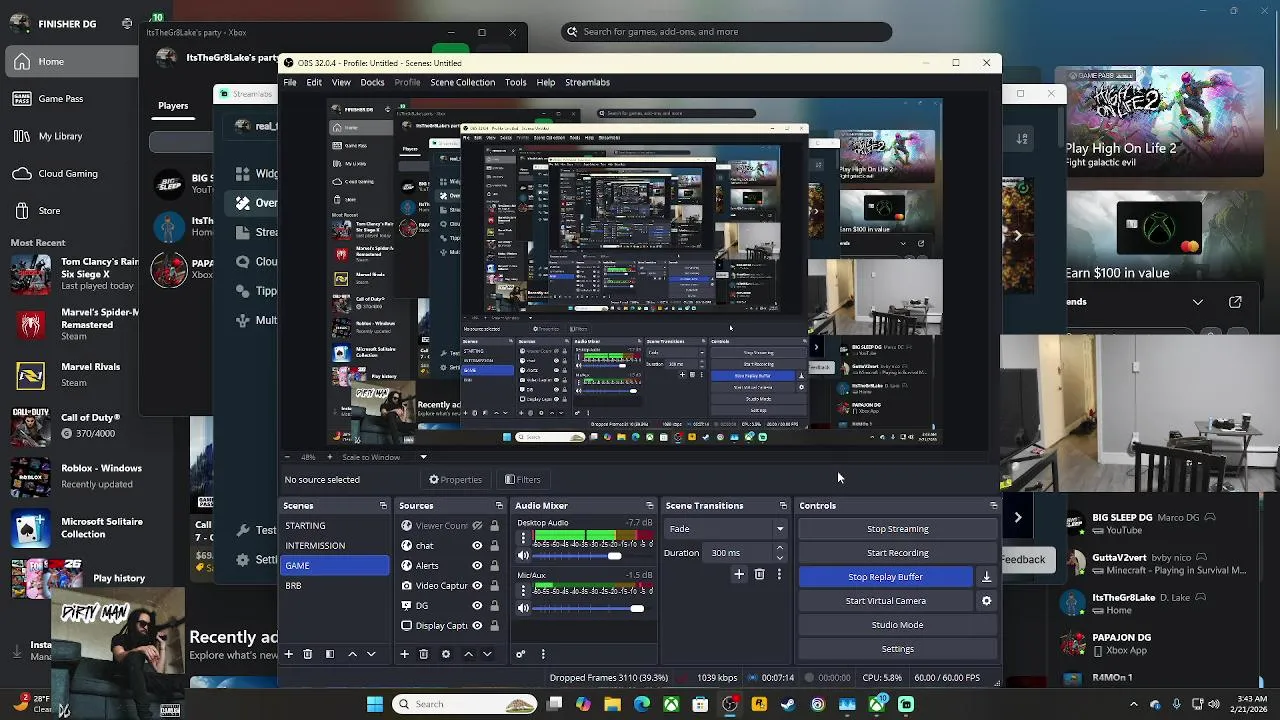
Task: Open the OBS View menu
Action: (x=341, y=83)
